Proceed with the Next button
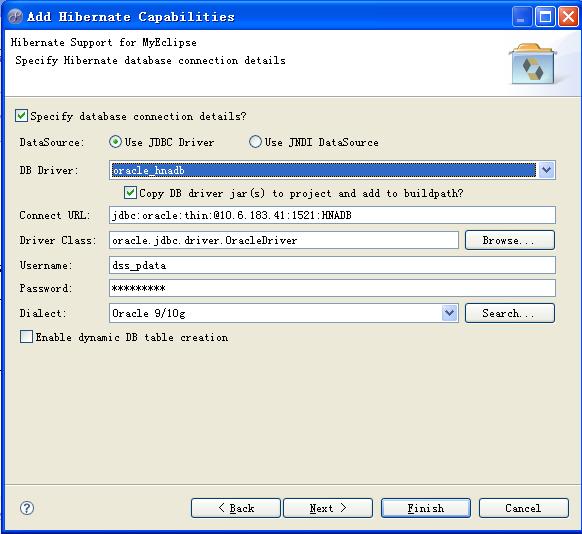Image resolution: width=582 pixels, height=534 pixels. 328,508
